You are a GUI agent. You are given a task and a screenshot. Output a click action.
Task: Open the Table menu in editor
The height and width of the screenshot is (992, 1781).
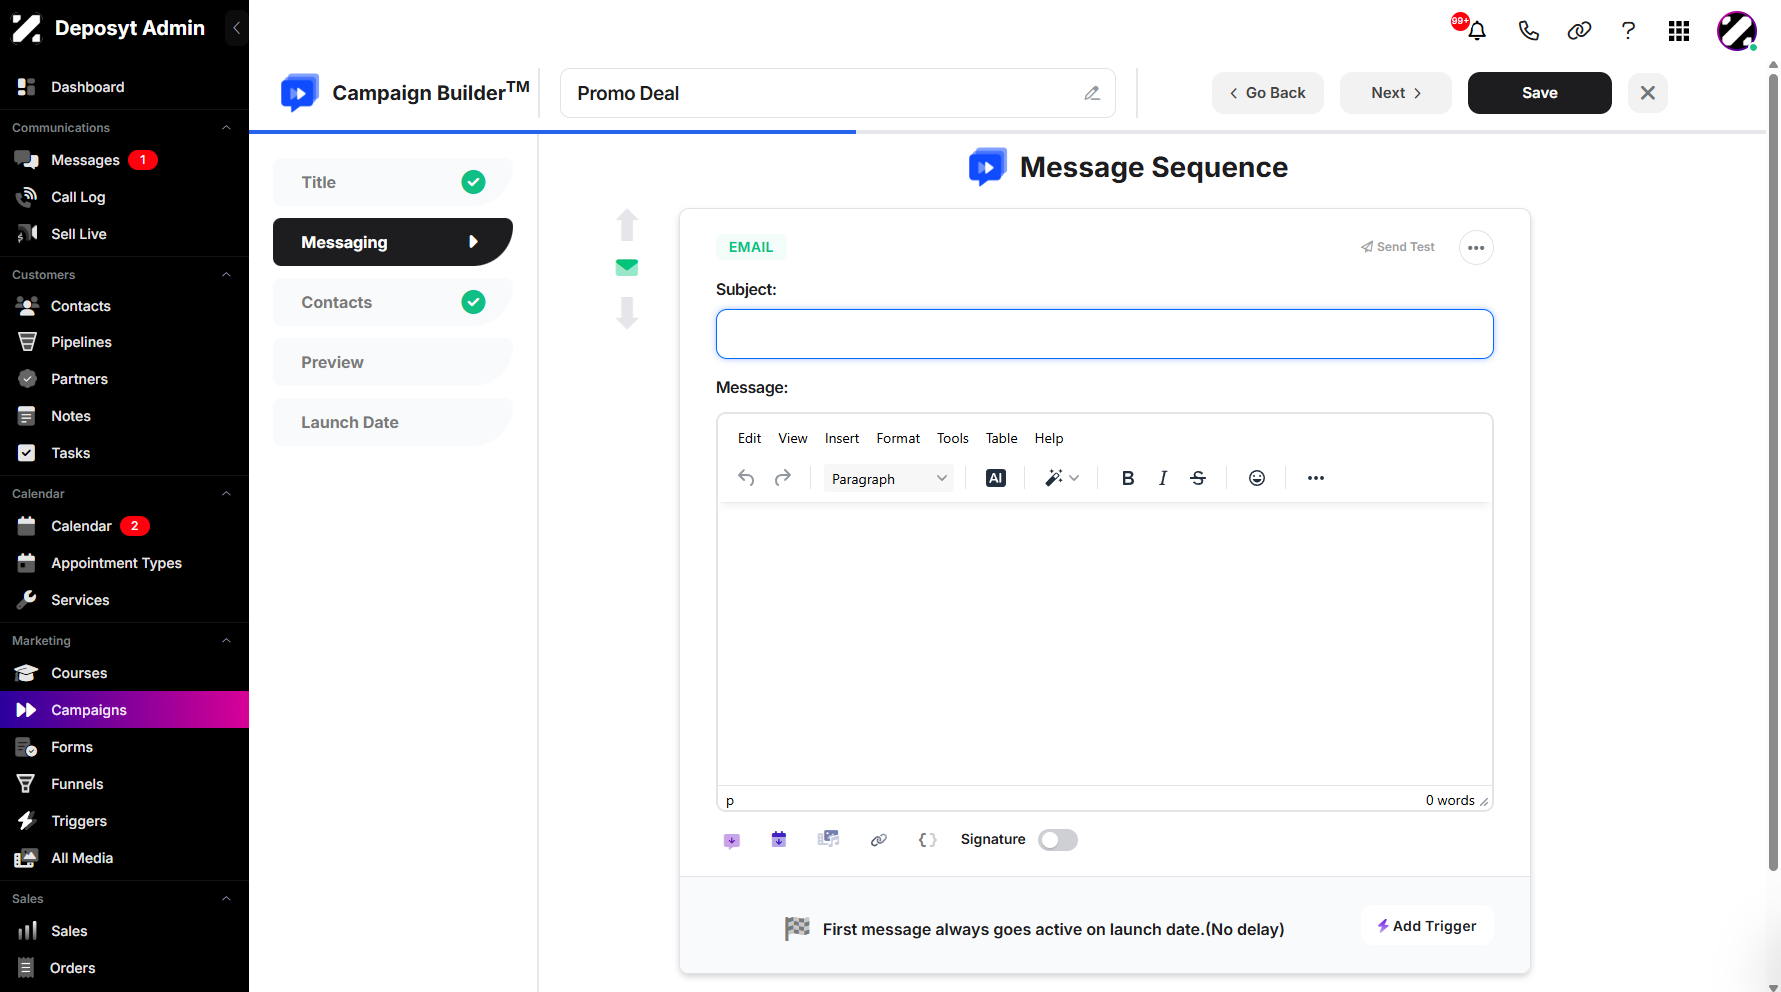point(1001,438)
